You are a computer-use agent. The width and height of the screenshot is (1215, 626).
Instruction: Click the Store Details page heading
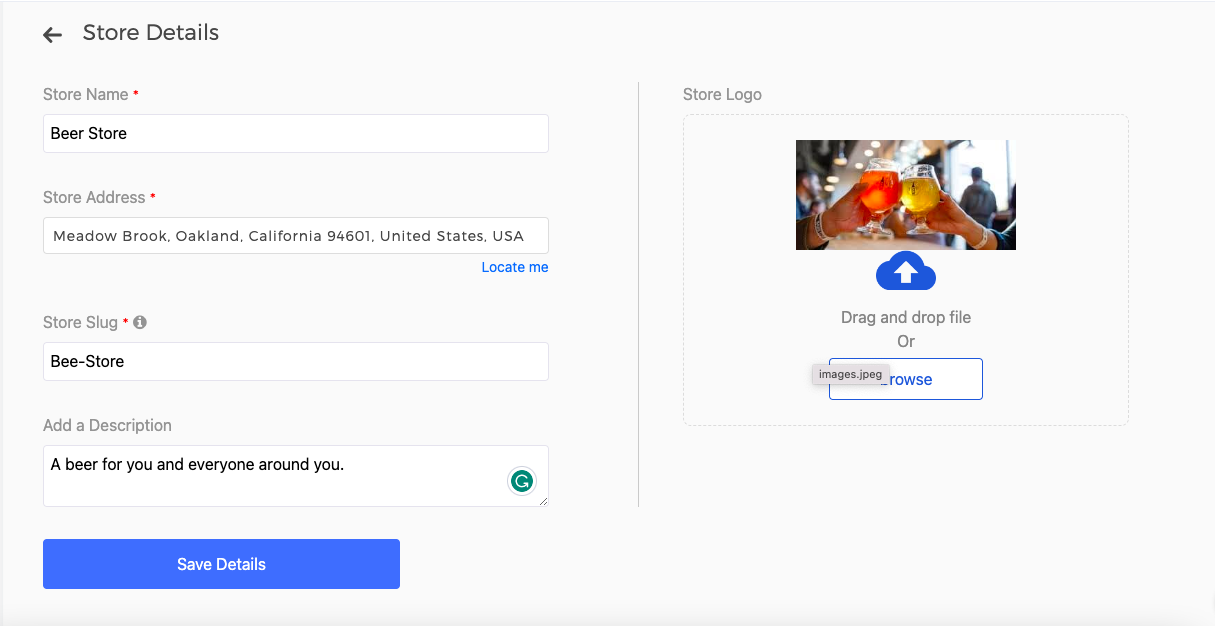[x=151, y=32]
